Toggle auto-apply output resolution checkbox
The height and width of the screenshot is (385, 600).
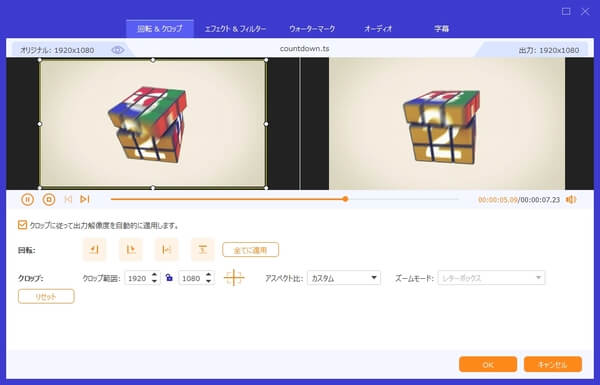coord(22,225)
